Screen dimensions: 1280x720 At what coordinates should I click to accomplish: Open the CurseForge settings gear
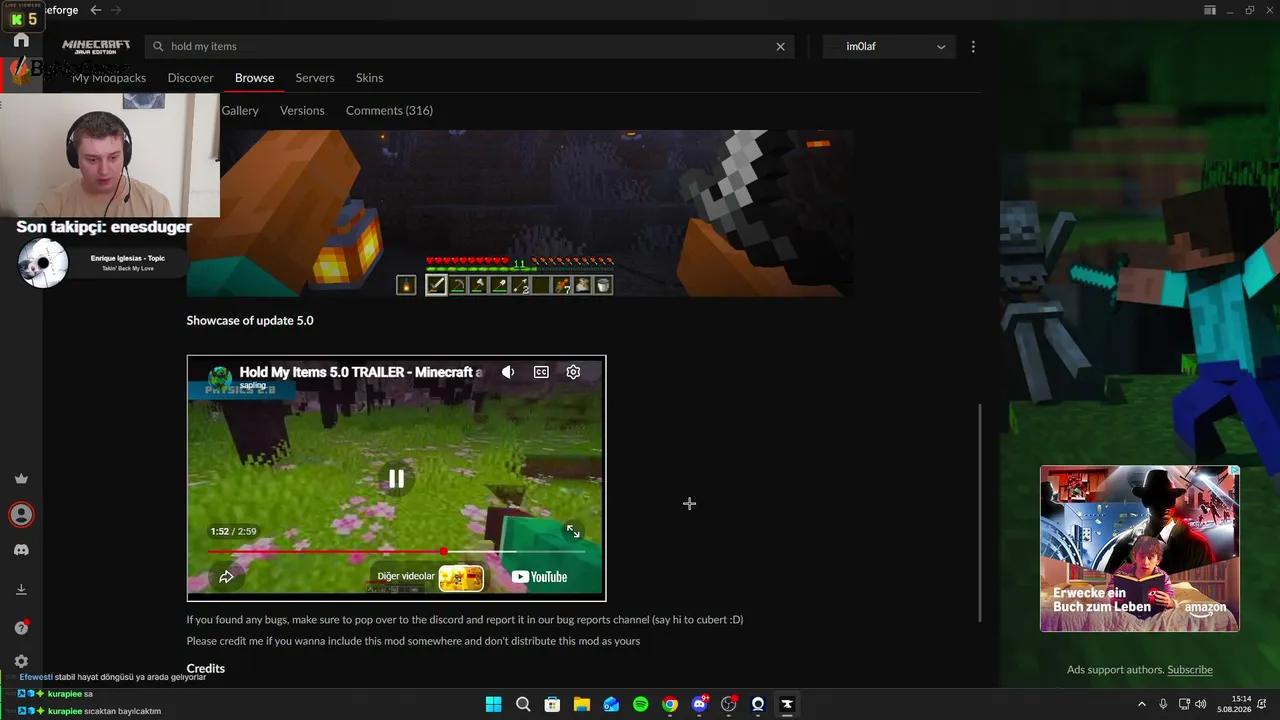coord(21,661)
